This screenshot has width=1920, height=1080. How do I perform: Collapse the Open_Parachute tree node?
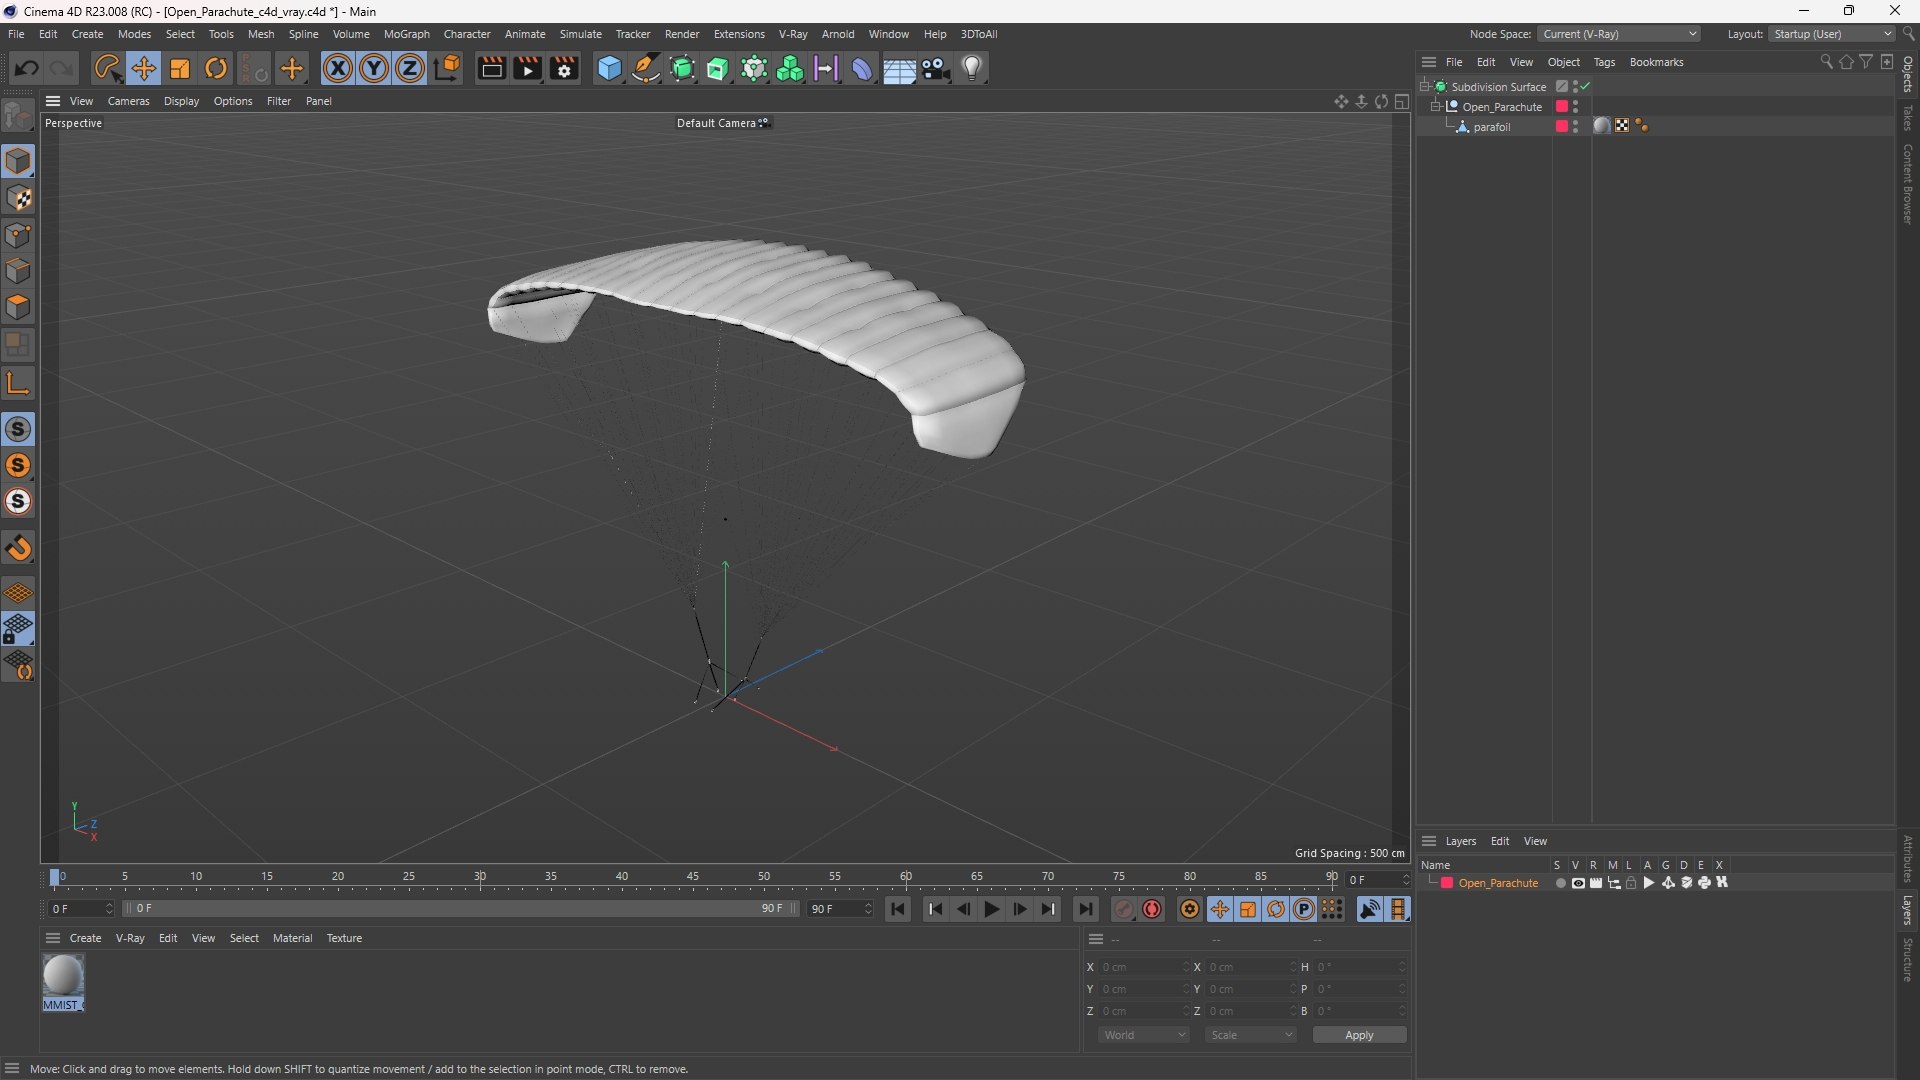[1436, 106]
